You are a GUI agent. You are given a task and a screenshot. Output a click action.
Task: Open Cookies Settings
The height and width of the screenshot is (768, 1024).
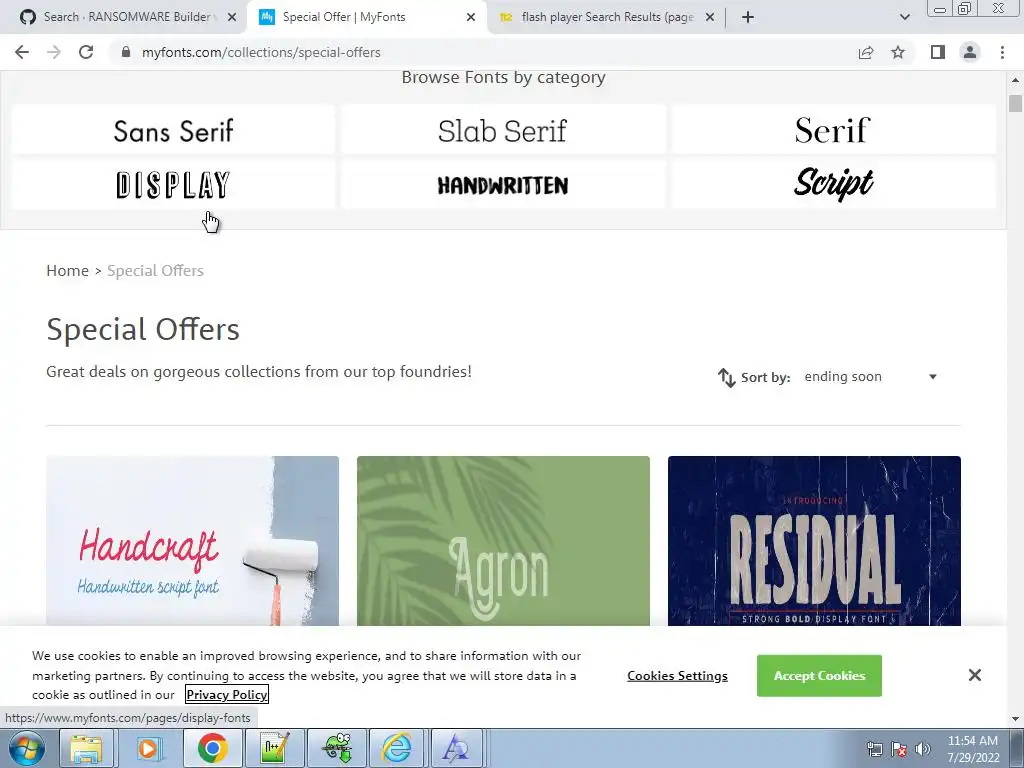tap(677, 676)
